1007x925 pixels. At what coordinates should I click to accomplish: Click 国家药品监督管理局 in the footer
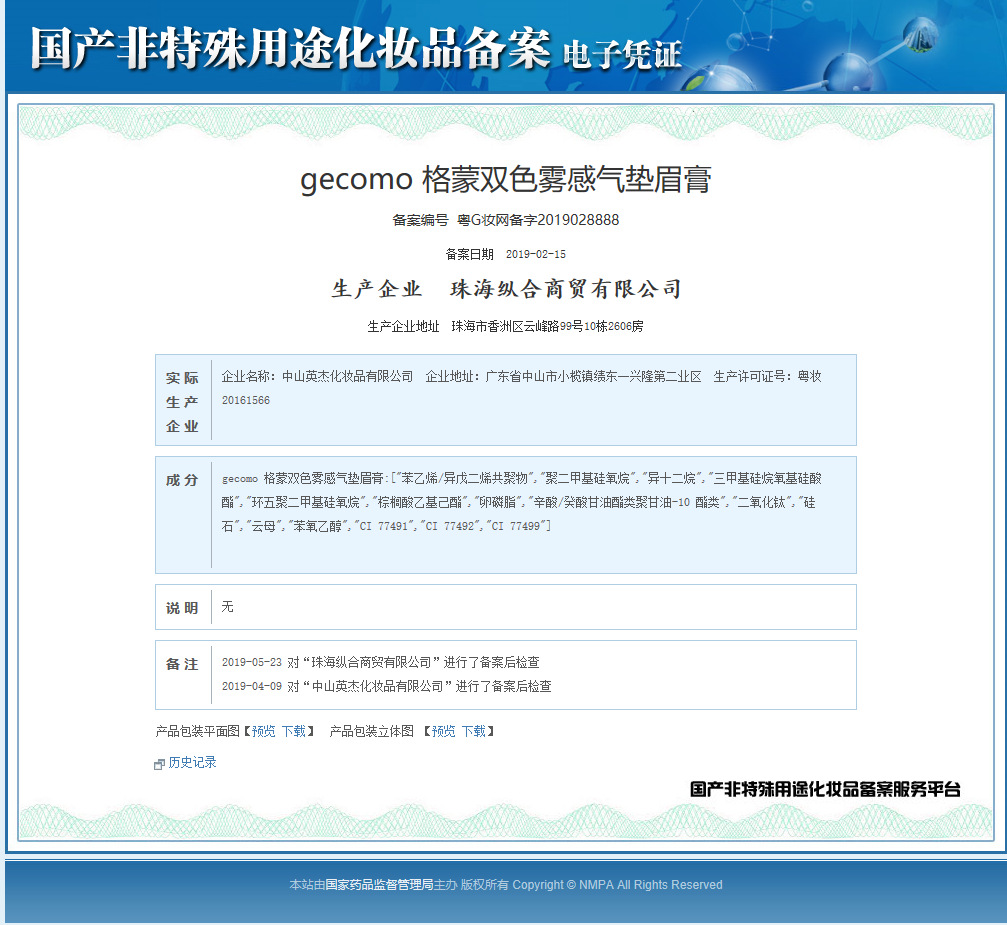click(x=379, y=884)
